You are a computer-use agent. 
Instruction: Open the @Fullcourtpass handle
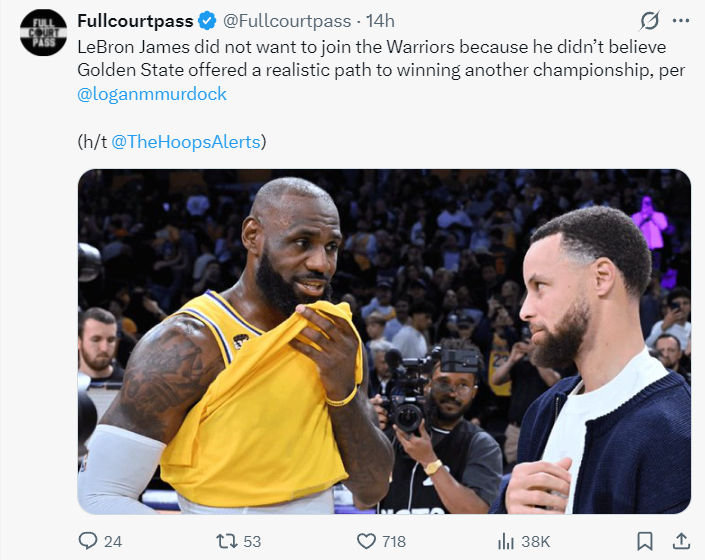(287, 21)
